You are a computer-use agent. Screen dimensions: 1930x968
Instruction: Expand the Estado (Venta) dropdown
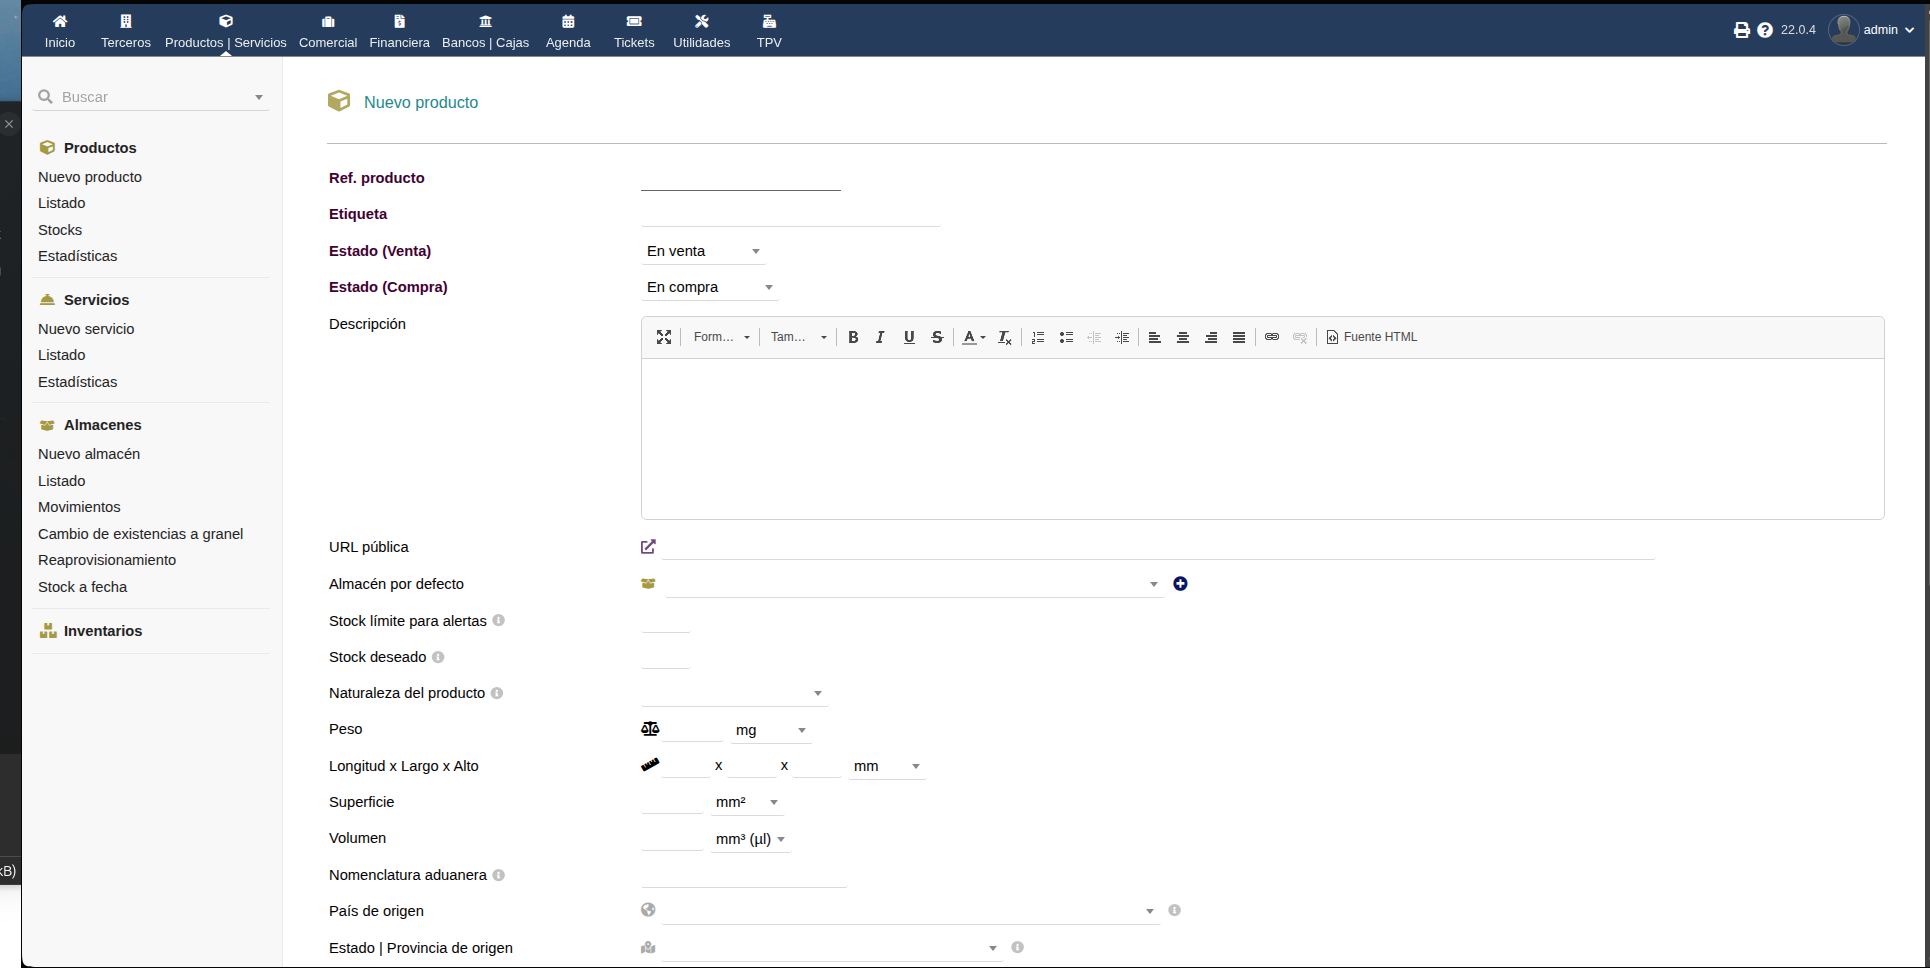[703, 251]
